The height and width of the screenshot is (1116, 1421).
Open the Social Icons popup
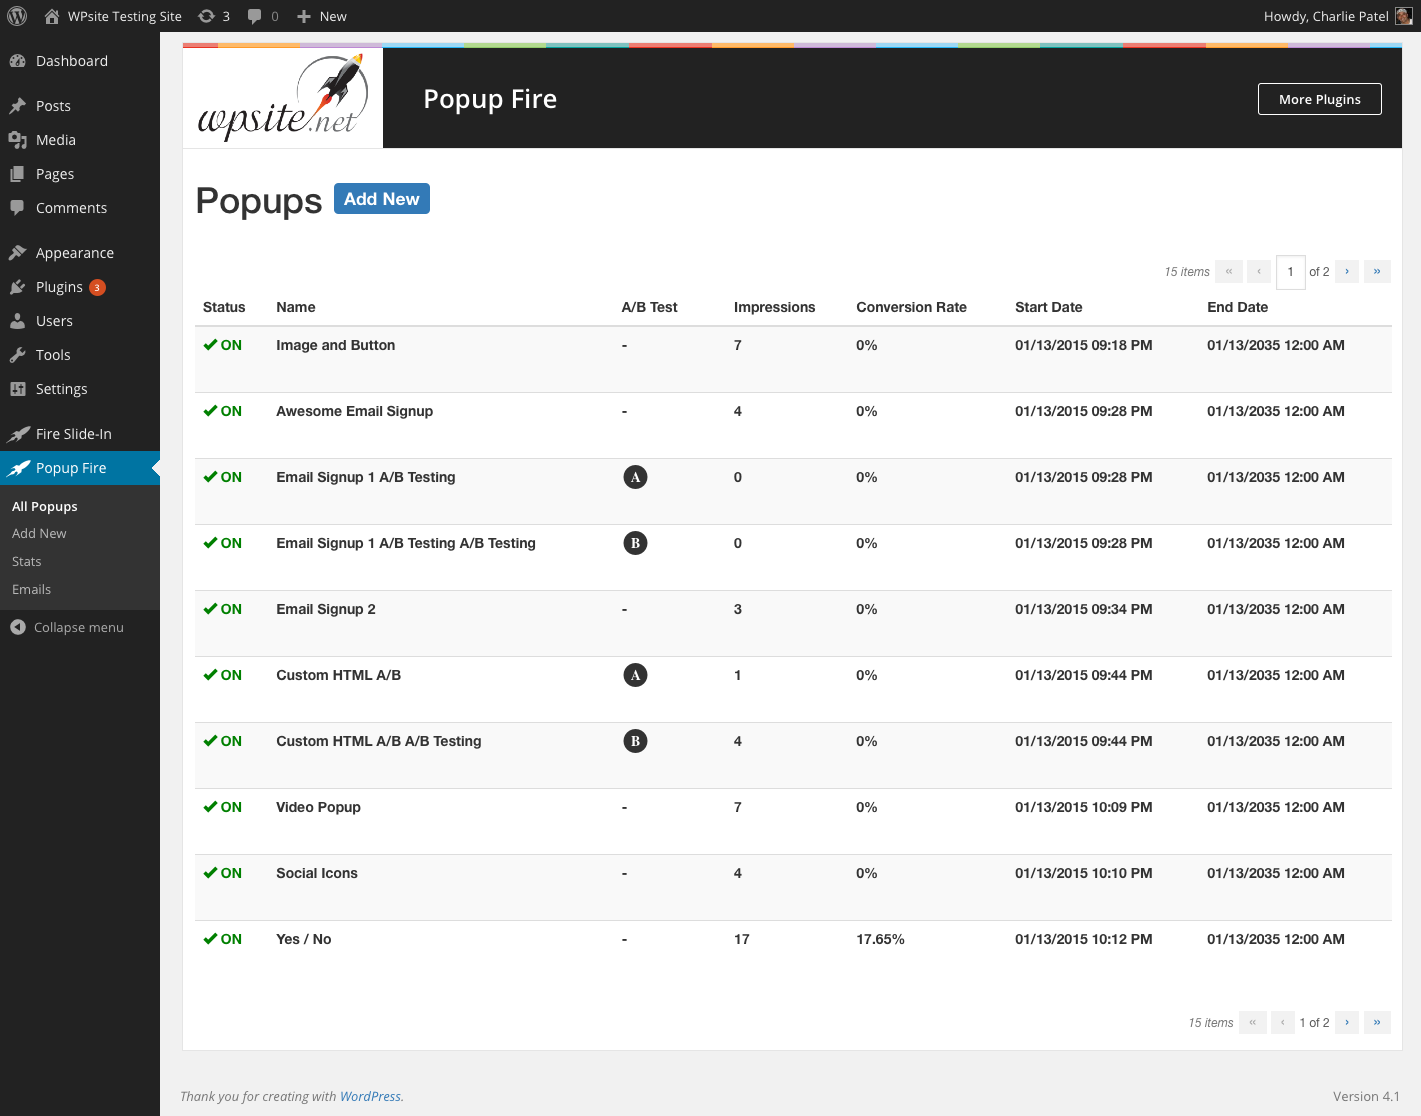(317, 873)
